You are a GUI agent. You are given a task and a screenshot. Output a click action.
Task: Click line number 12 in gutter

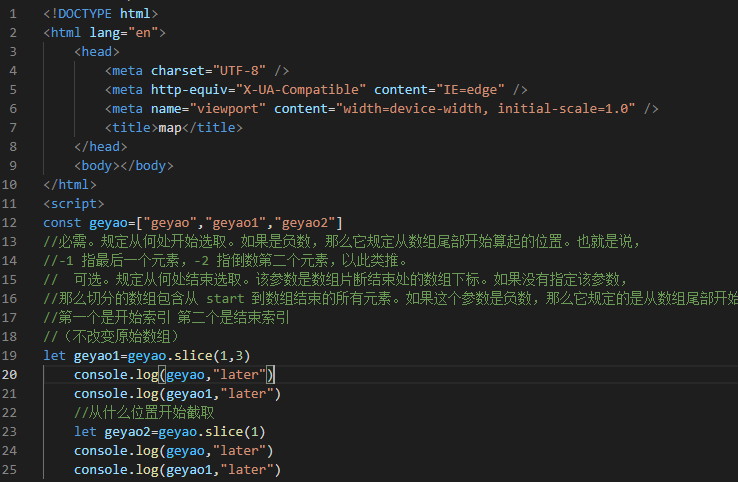pos(9,223)
